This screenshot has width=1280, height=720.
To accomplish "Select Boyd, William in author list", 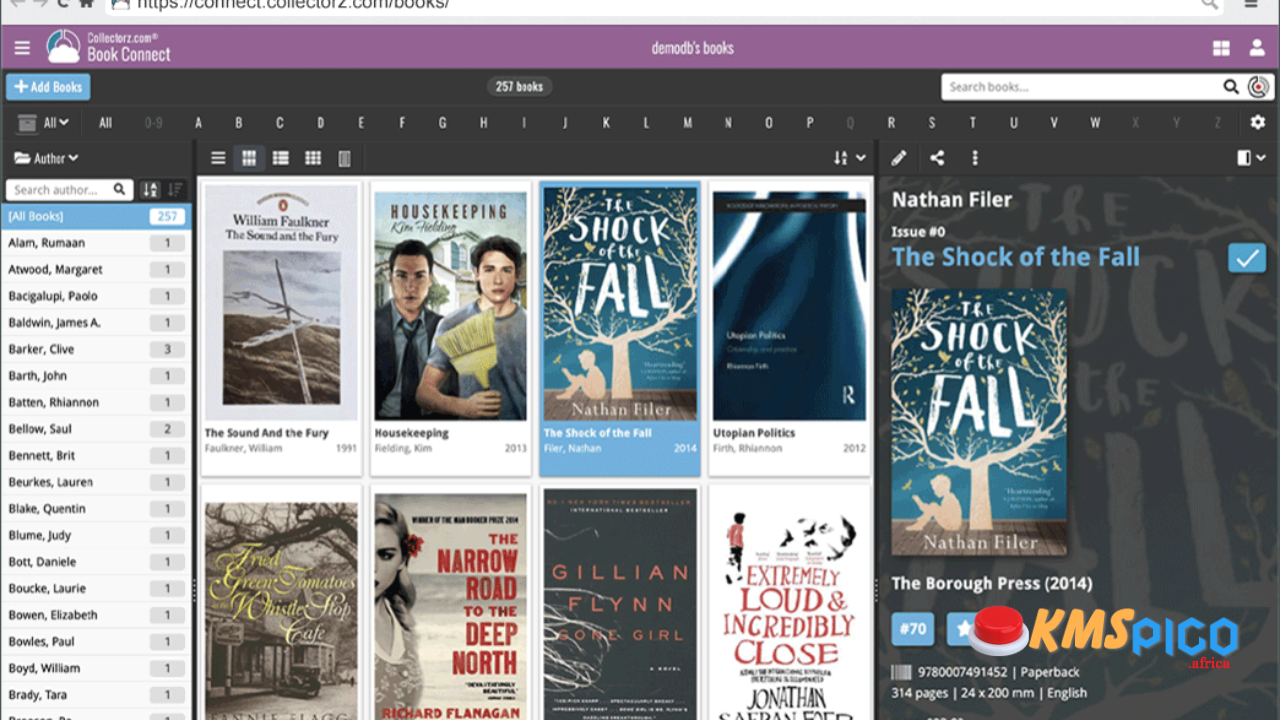I will pyautogui.click(x=96, y=668).
